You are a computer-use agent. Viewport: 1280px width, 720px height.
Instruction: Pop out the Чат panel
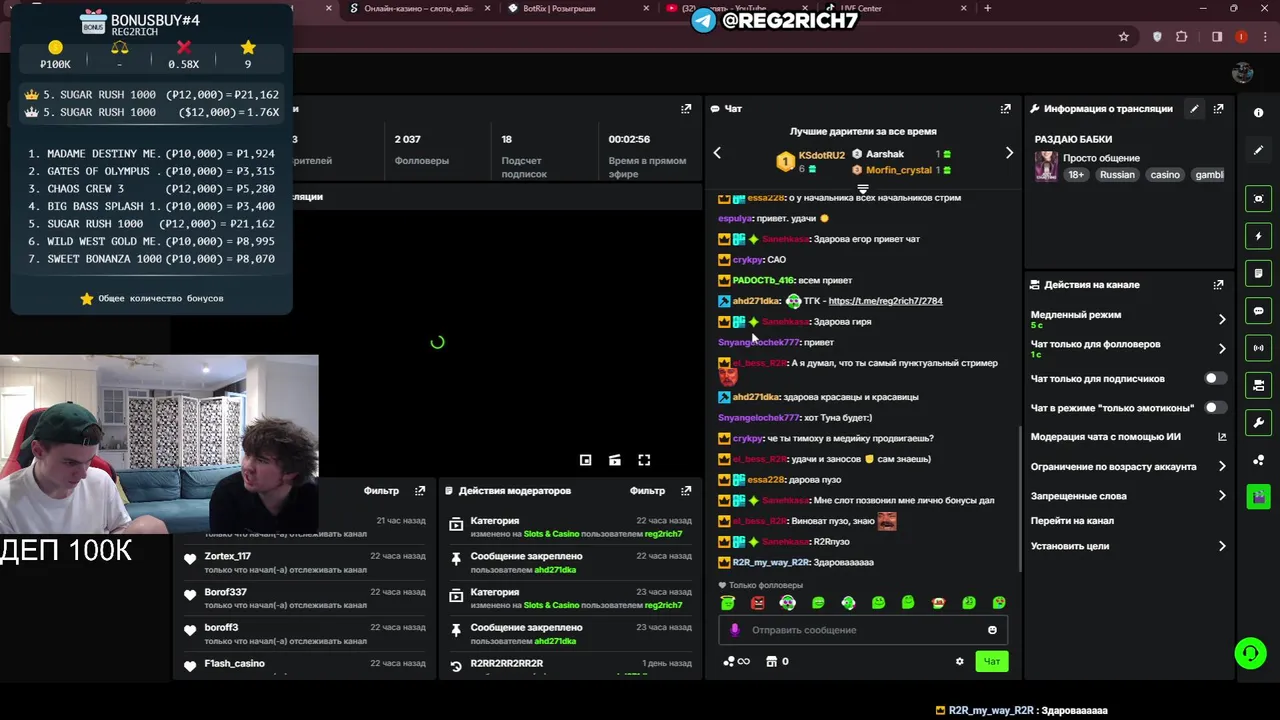1006,109
